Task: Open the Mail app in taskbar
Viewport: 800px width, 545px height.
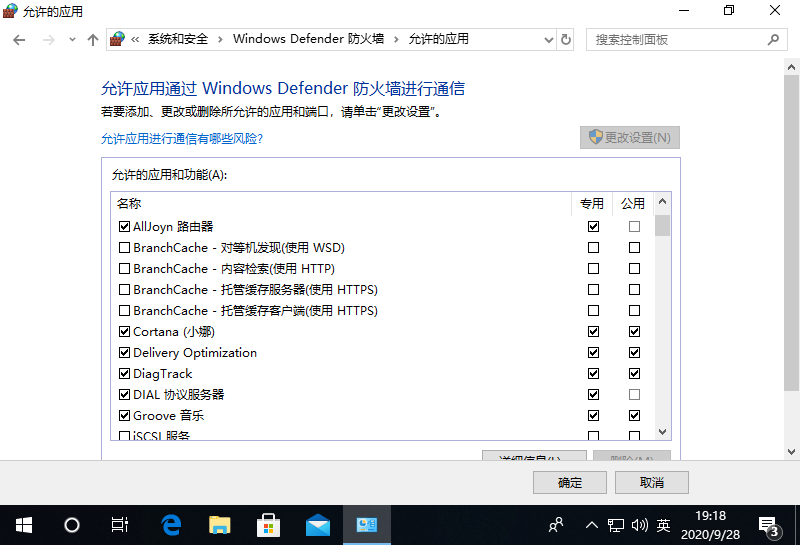Action: click(x=318, y=525)
